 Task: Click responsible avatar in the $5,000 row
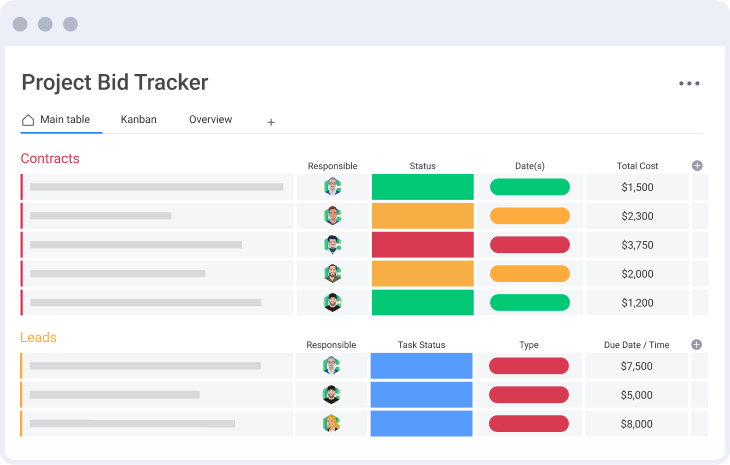[x=332, y=395]
